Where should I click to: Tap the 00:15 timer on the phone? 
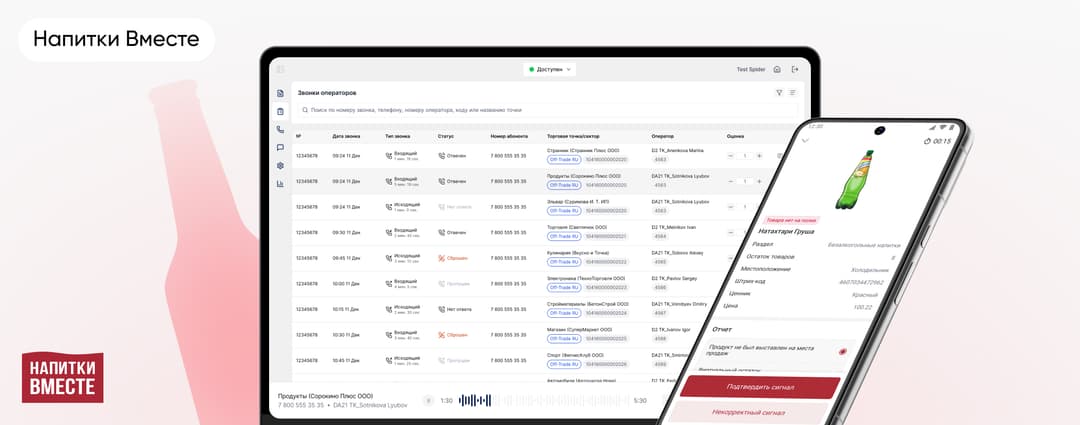click(937, 141)
